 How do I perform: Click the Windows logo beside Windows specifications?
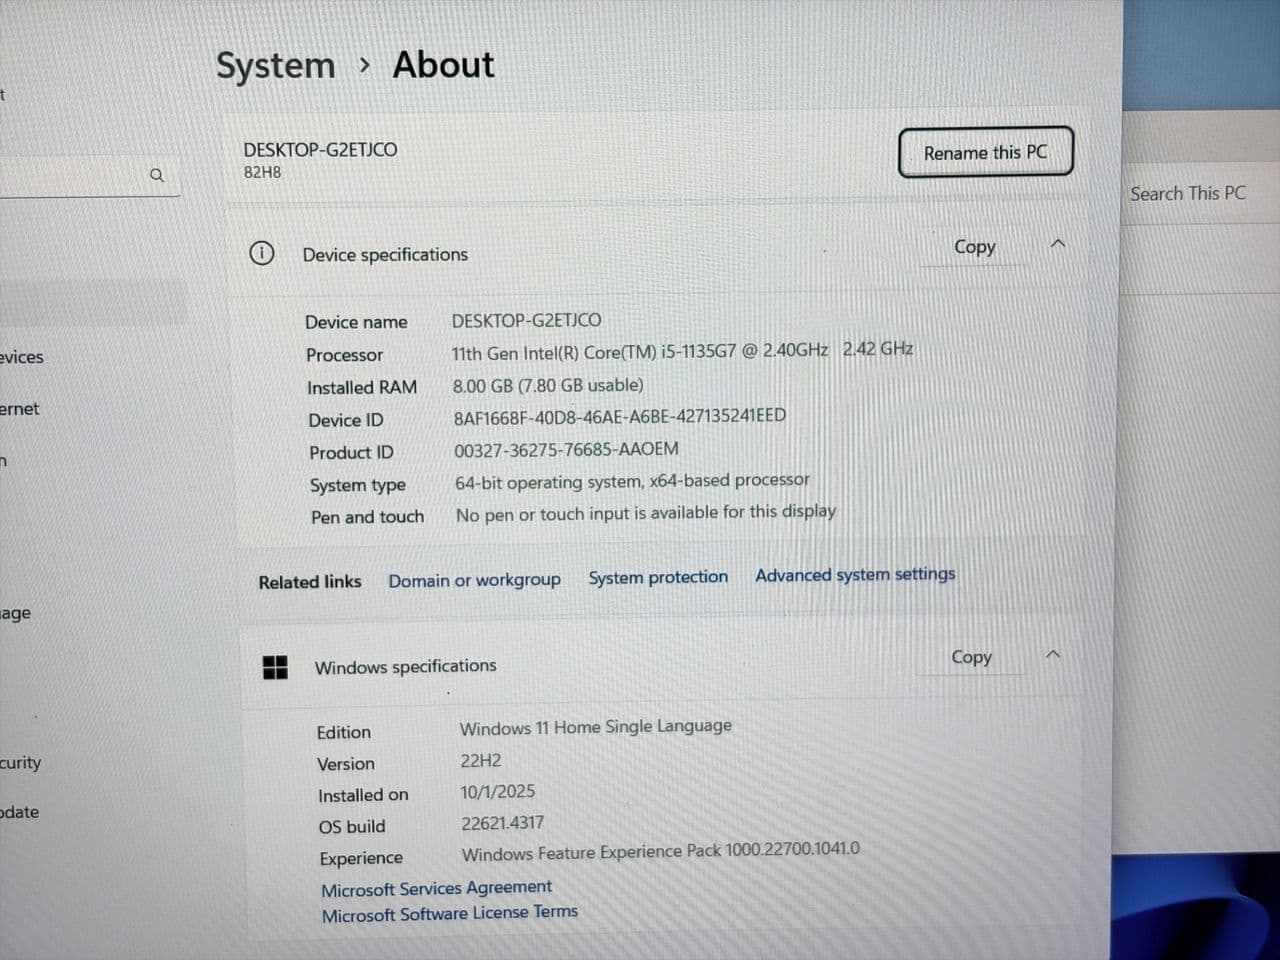(275, 667)
